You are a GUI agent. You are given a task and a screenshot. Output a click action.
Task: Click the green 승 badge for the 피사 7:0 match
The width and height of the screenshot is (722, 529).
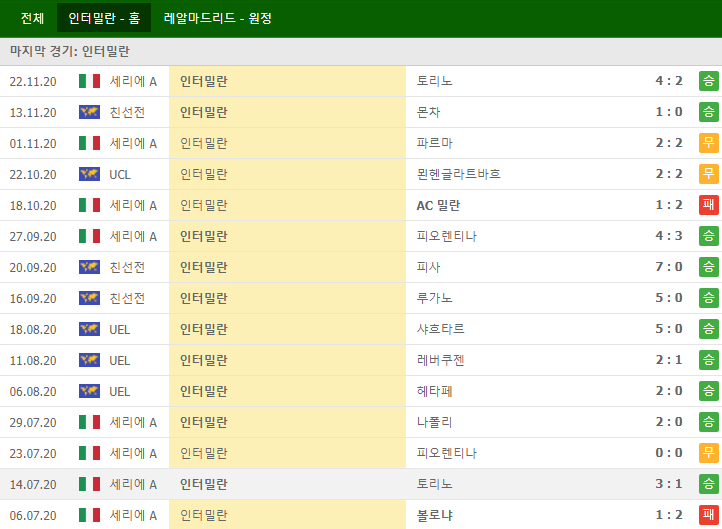click(x=709, y=267)
